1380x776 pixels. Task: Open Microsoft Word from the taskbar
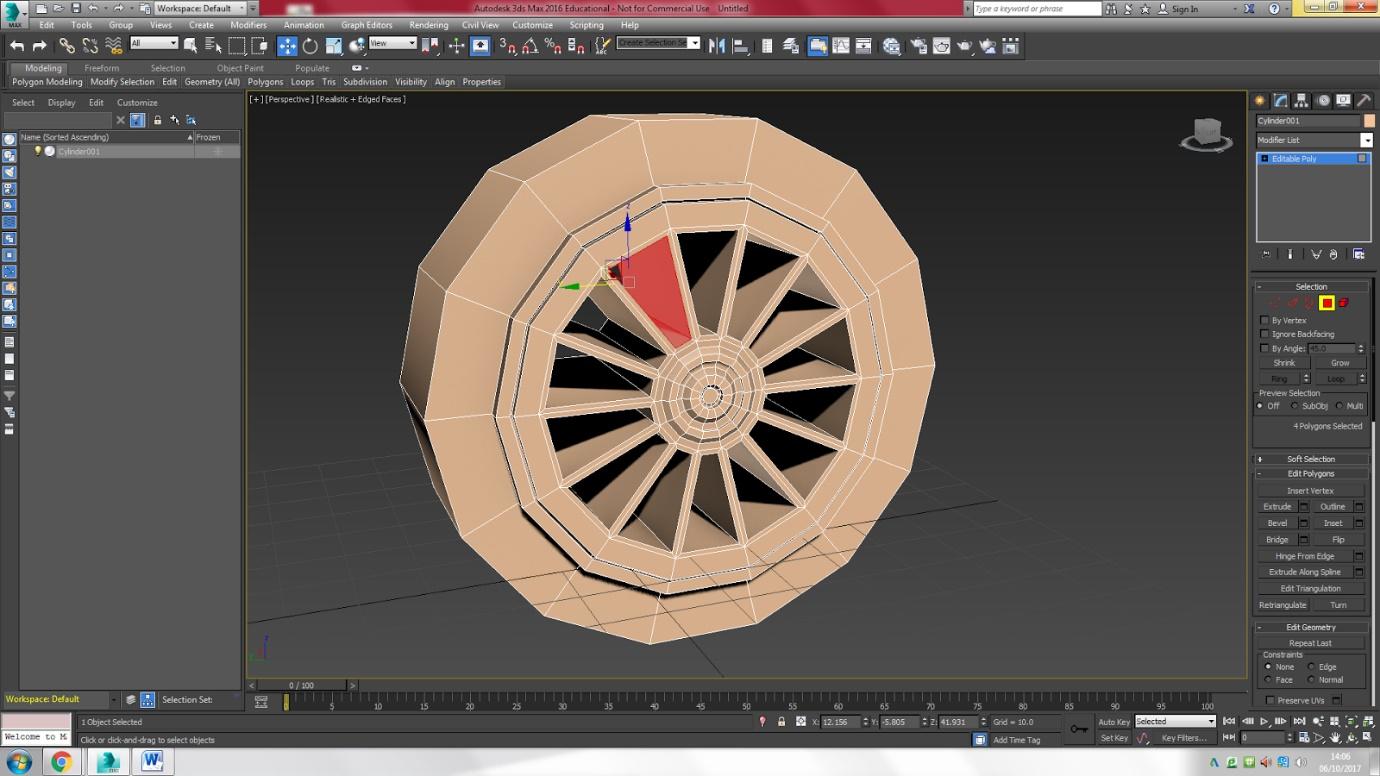pos(152,762)
